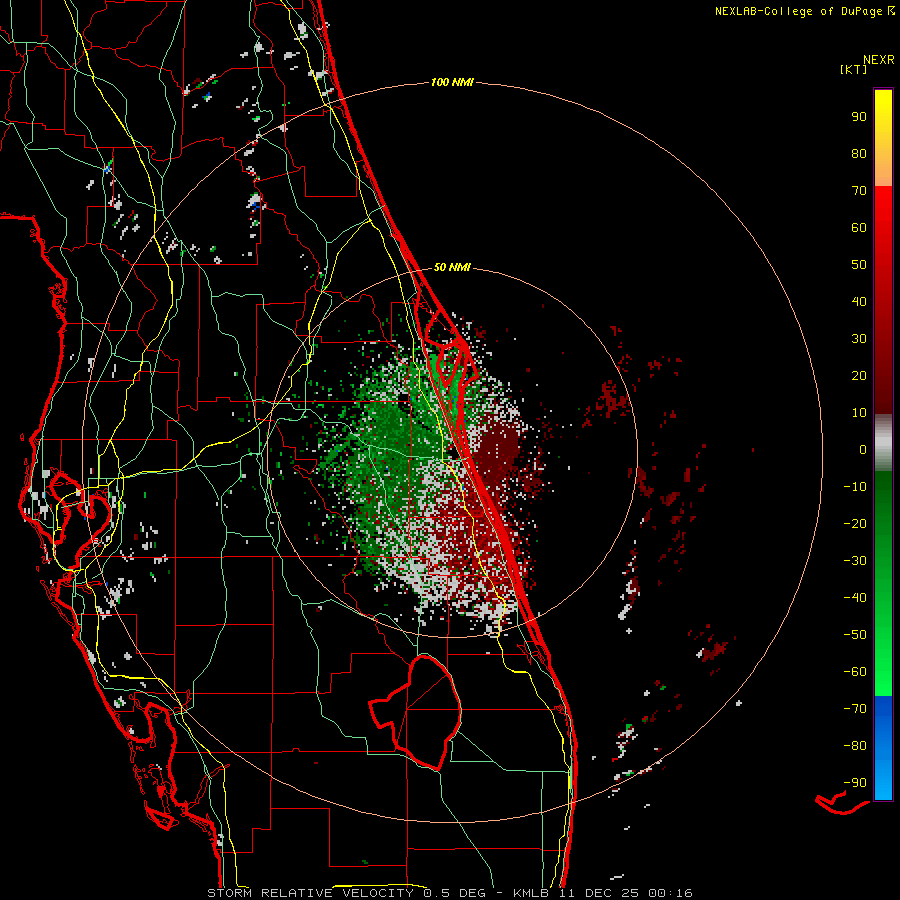Click the 0 scale value
The image size is (900, 900).
(x=863, y=450)
